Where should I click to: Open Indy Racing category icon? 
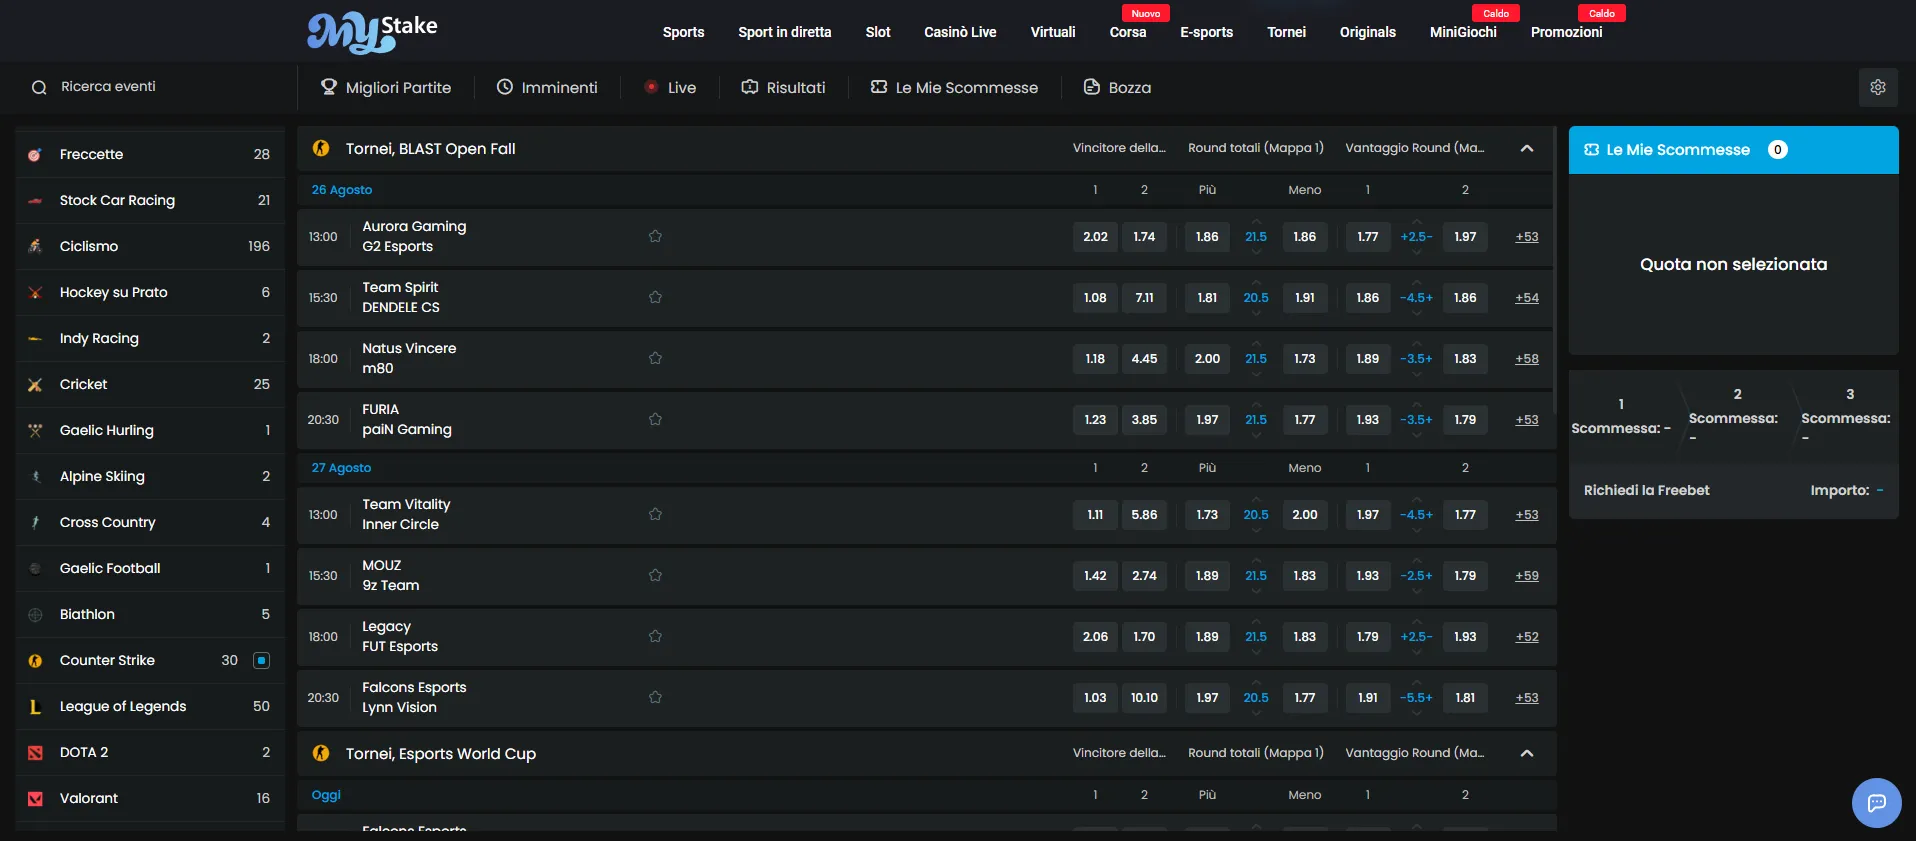(35, 338)
